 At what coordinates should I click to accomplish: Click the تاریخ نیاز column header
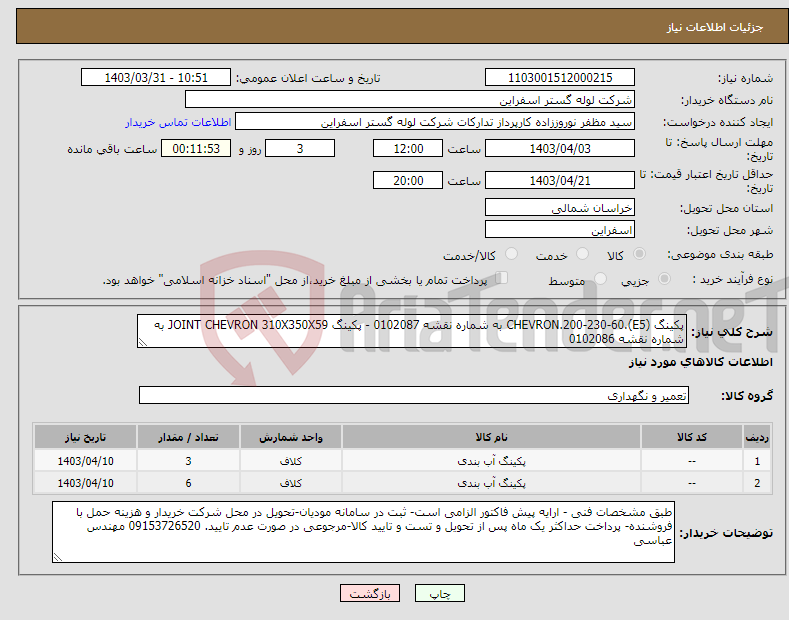pos(85,437)
